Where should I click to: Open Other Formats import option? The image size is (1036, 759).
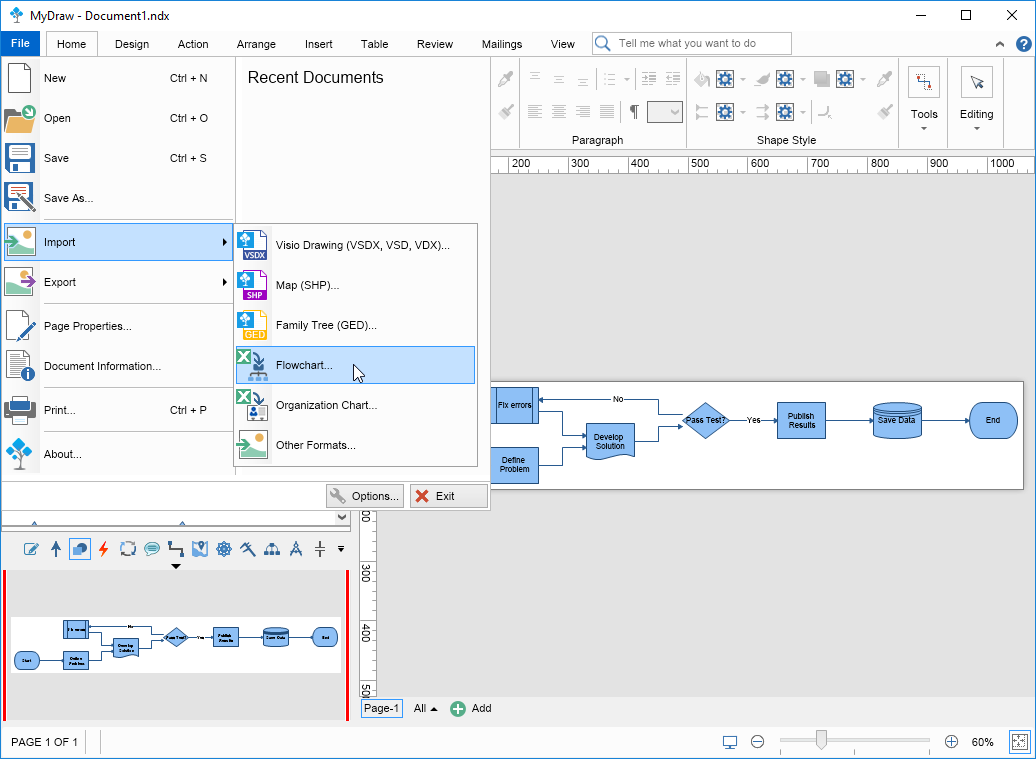click(x=355, y=445)
